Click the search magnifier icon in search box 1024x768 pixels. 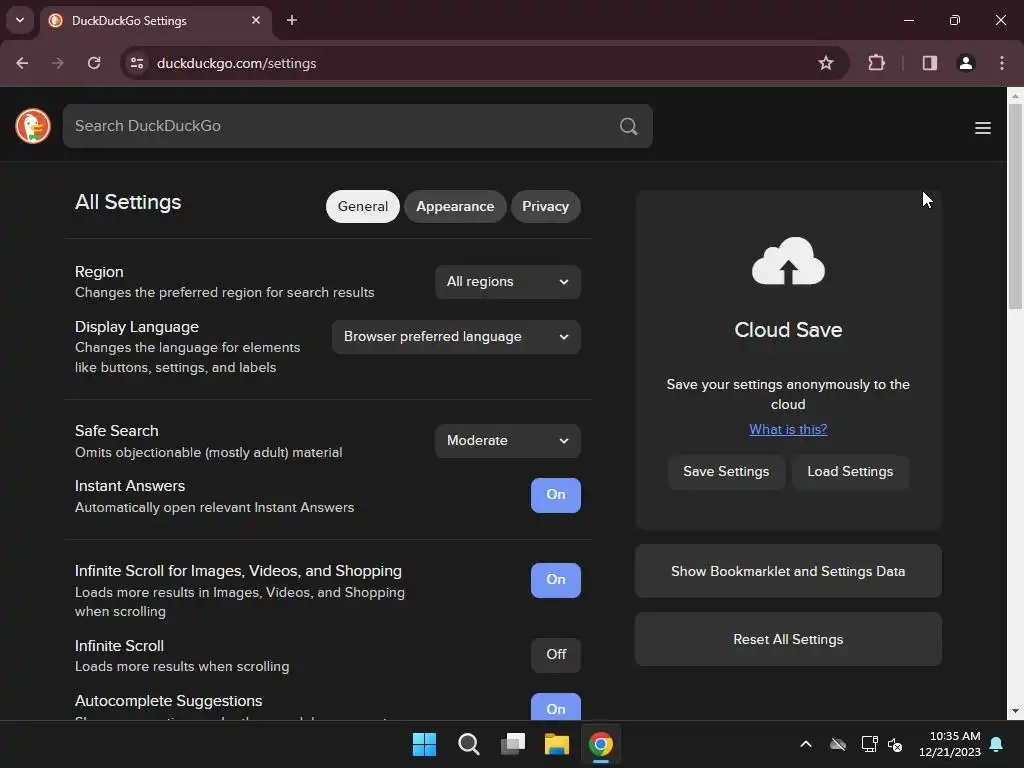pyautogui.click(x=628, y=126)
